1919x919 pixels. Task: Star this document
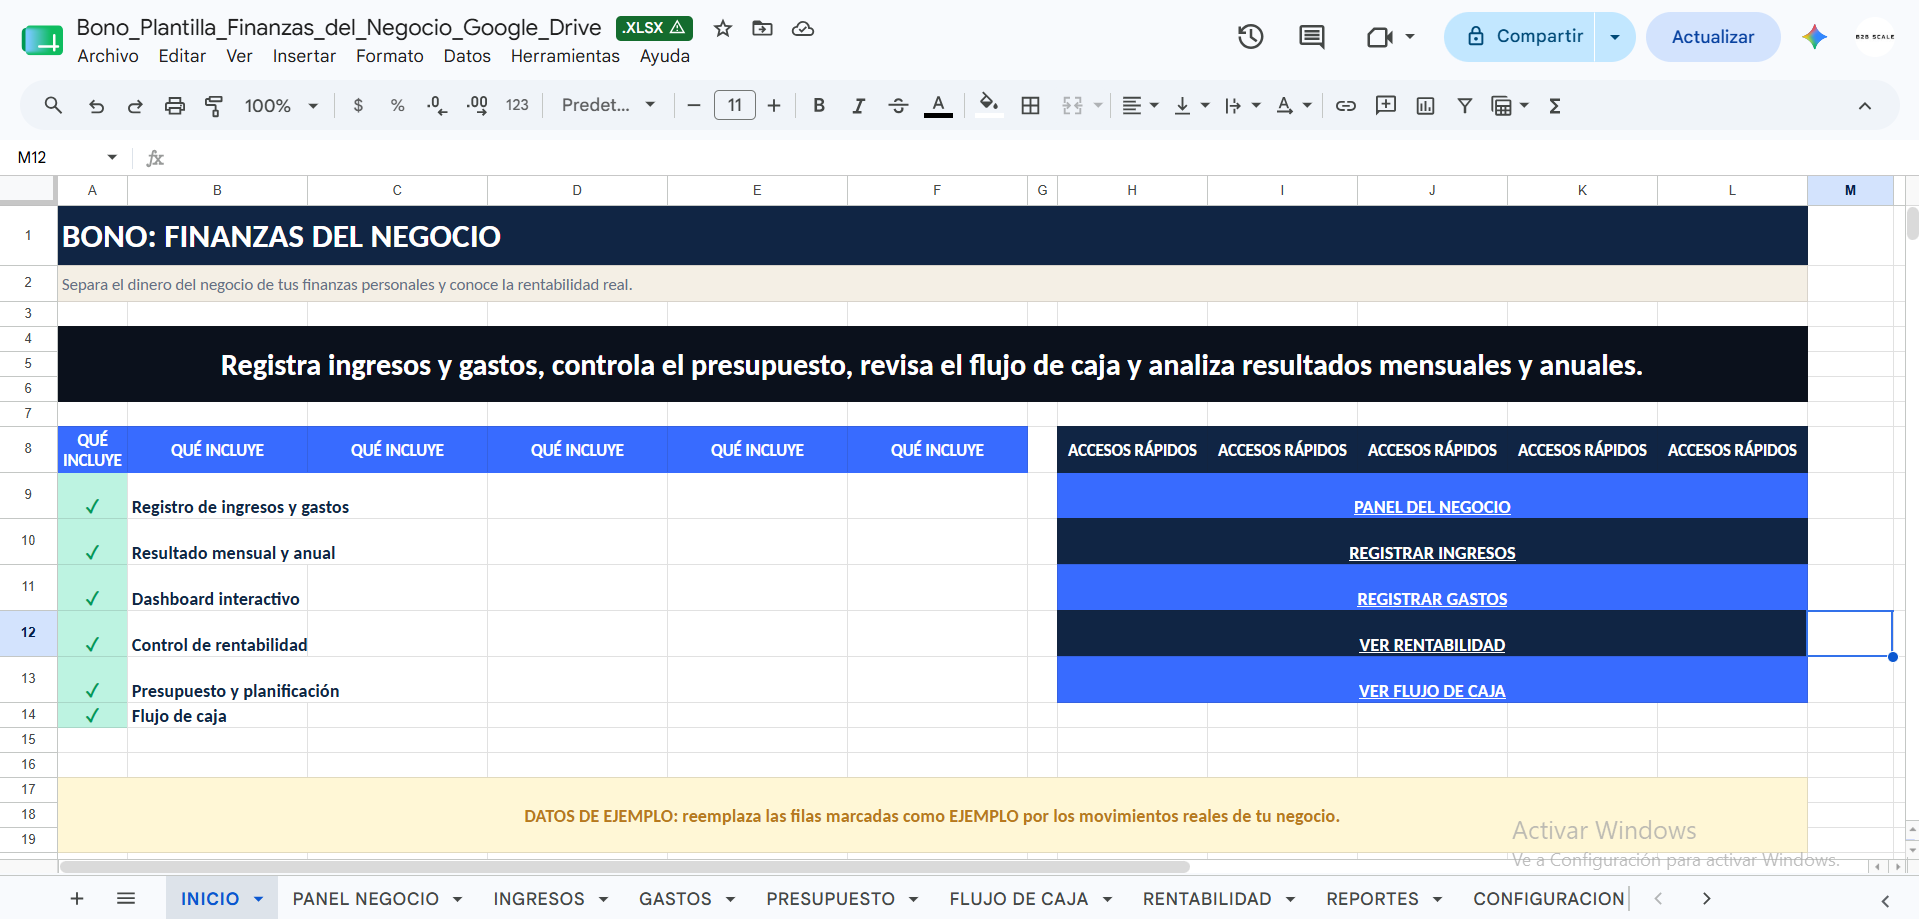coord(723,28)
